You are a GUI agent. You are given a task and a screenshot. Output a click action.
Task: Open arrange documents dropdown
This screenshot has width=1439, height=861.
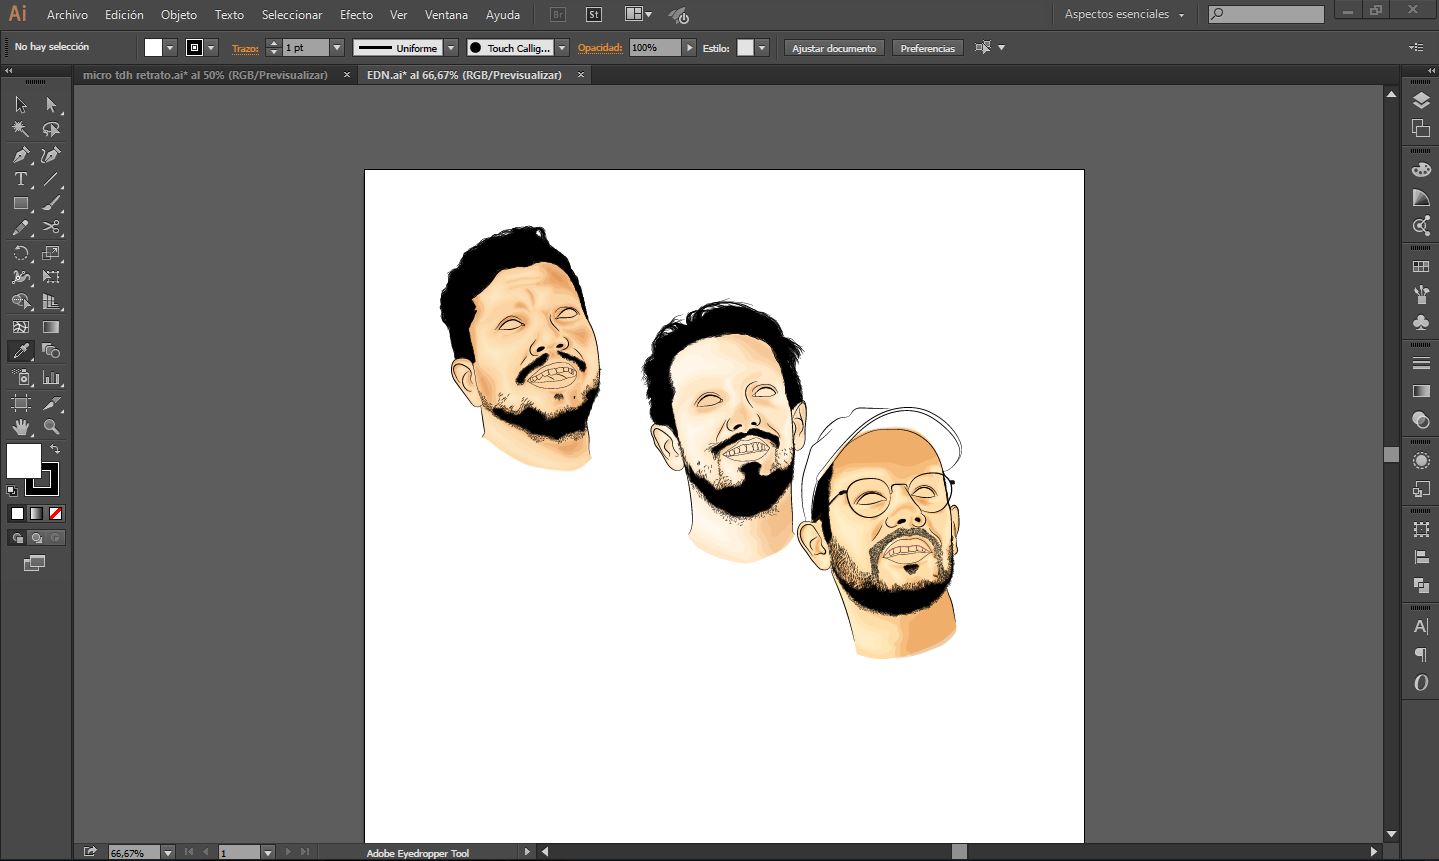638,14
